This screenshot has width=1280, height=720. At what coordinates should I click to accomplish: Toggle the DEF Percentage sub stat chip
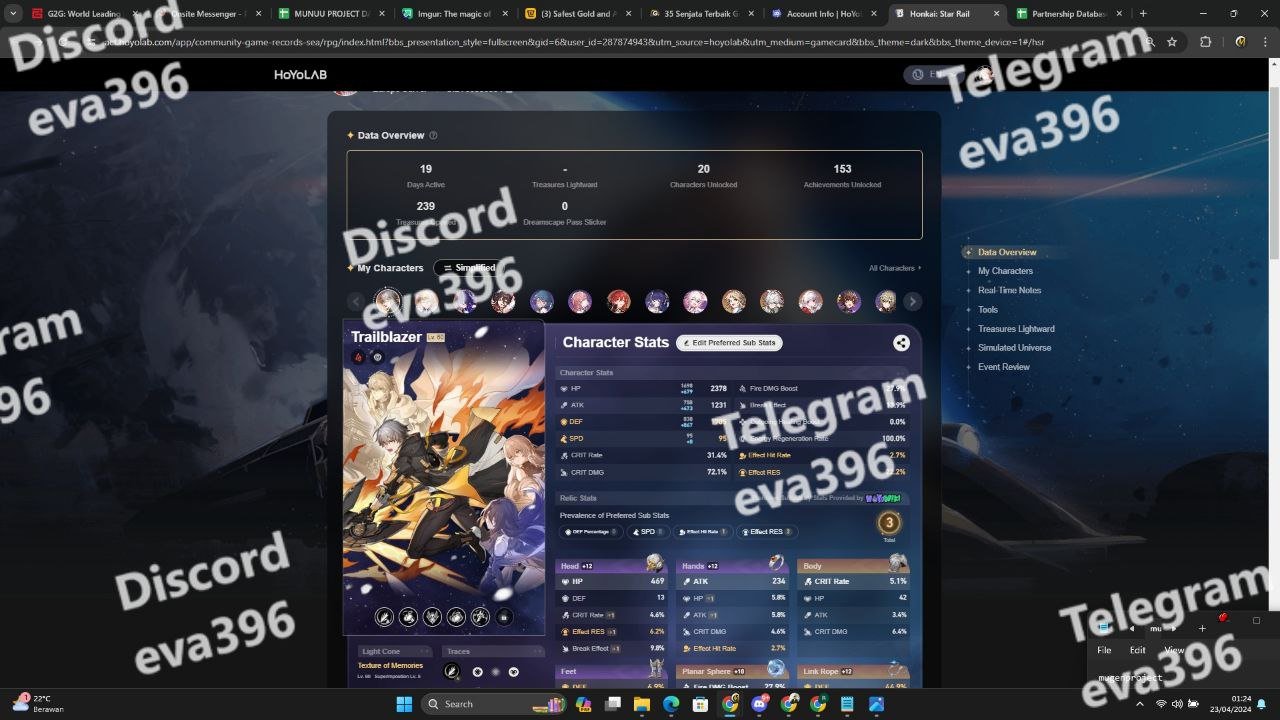point(591,532)
